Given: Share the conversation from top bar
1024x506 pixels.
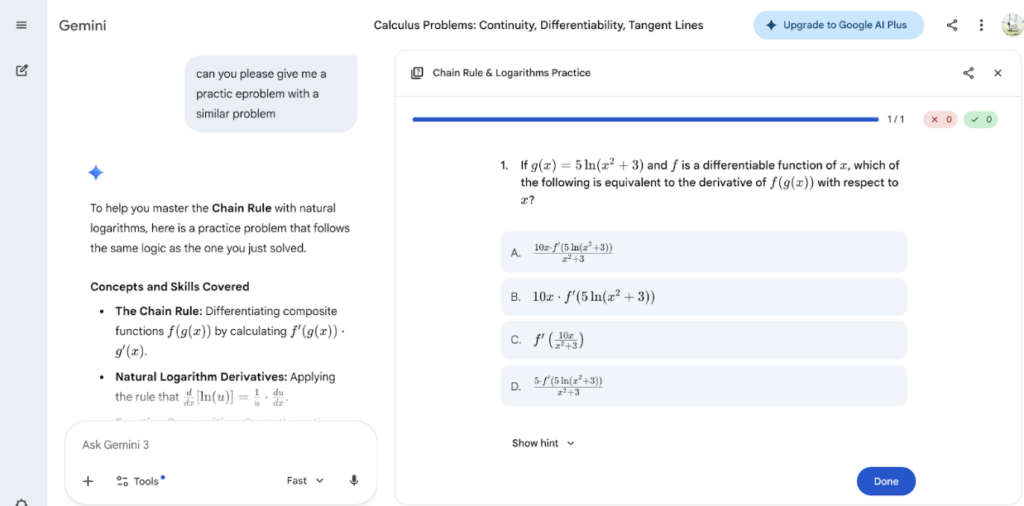Looking at the screenshot, I should tap(952, 25).
